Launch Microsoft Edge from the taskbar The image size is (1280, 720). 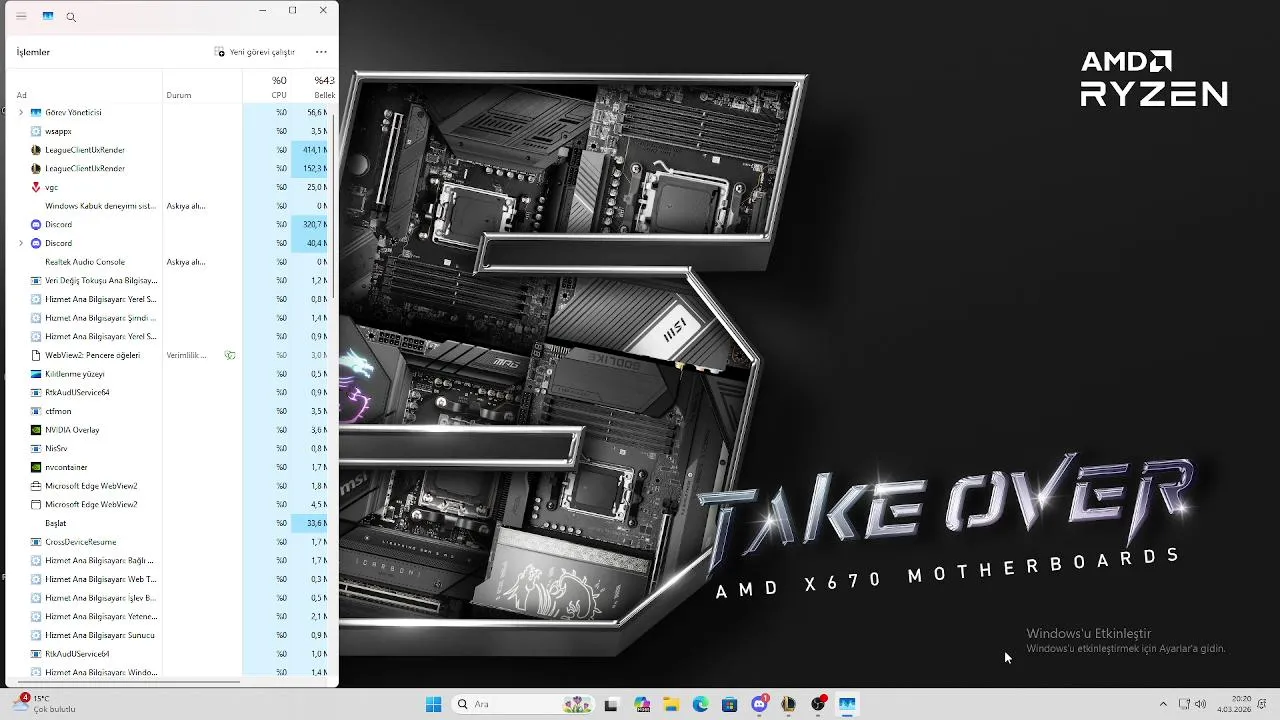700,704
